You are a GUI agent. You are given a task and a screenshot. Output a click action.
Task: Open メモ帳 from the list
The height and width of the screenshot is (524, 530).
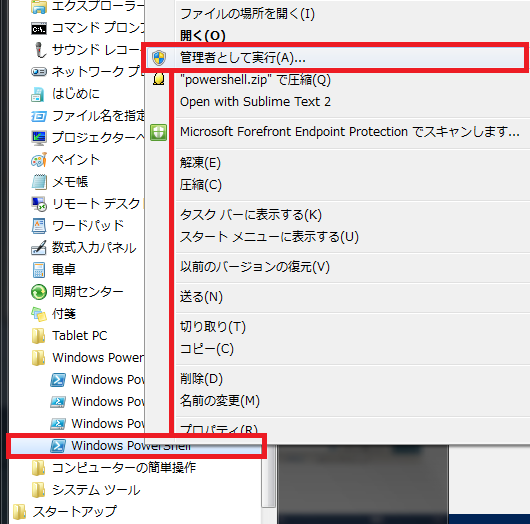click(x=70, y=182)
